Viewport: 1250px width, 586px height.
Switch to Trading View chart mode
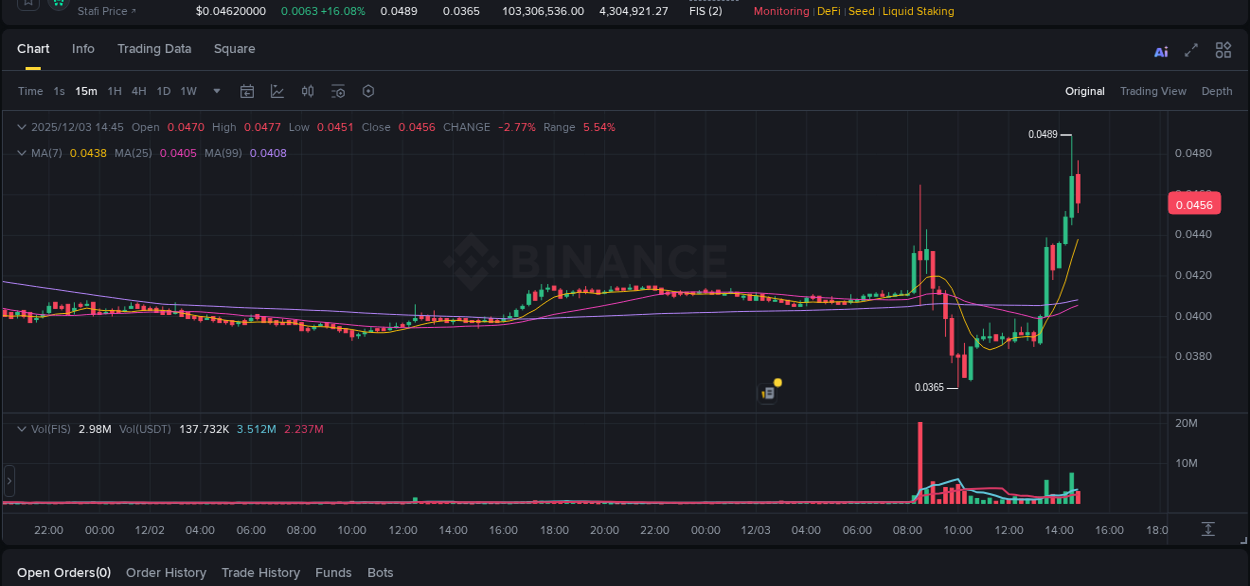pos(1152,90)
